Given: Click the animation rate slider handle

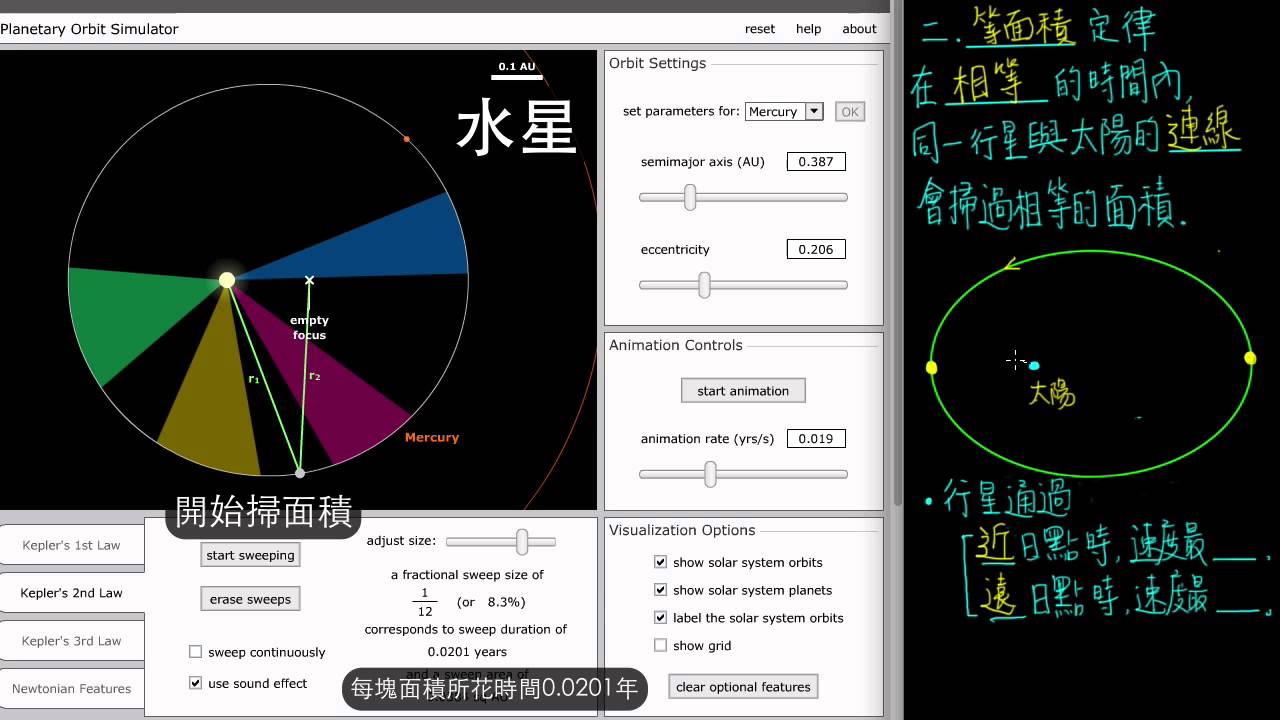Looking at the screenshot, I should click(x=710, y=474).
